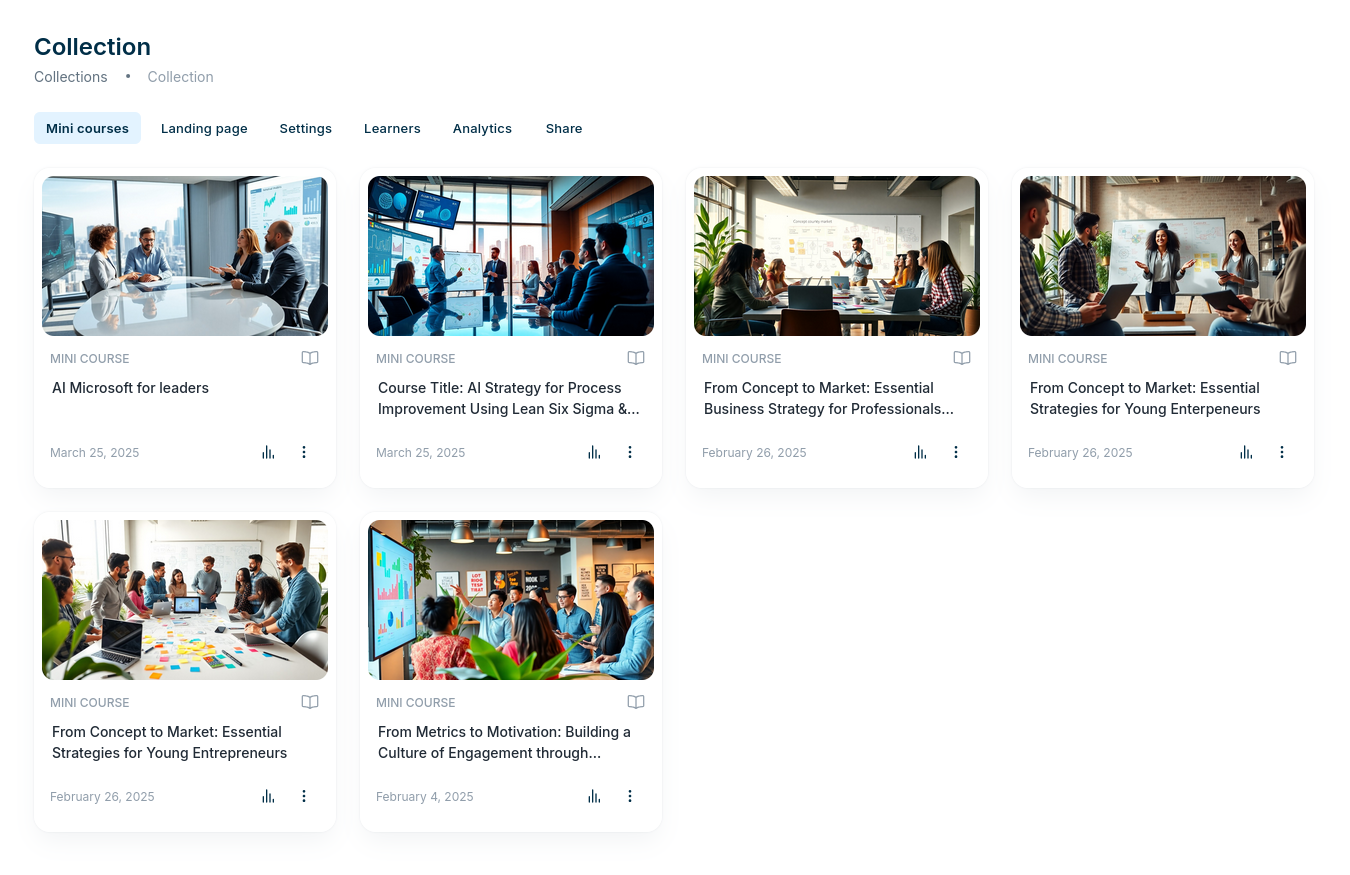Click MINI COURSE label on AI Strategy card
This screenshot has height=875, width=1350.
(416, 359)
